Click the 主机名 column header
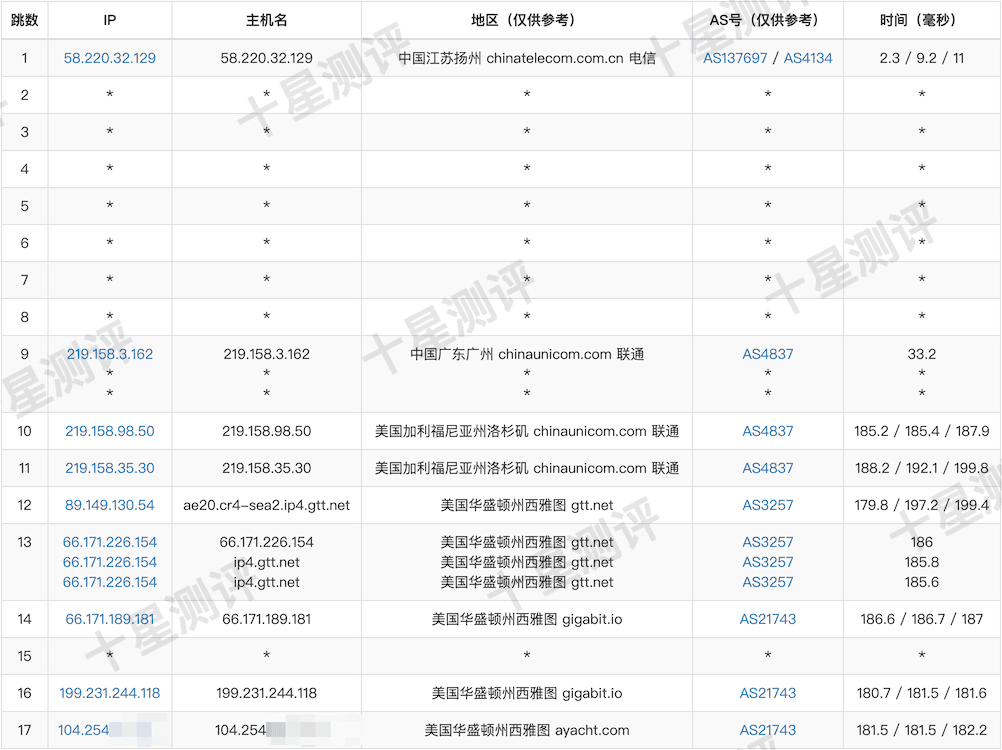The height and width of the screenshot is (750, 1002). point(266,20)
